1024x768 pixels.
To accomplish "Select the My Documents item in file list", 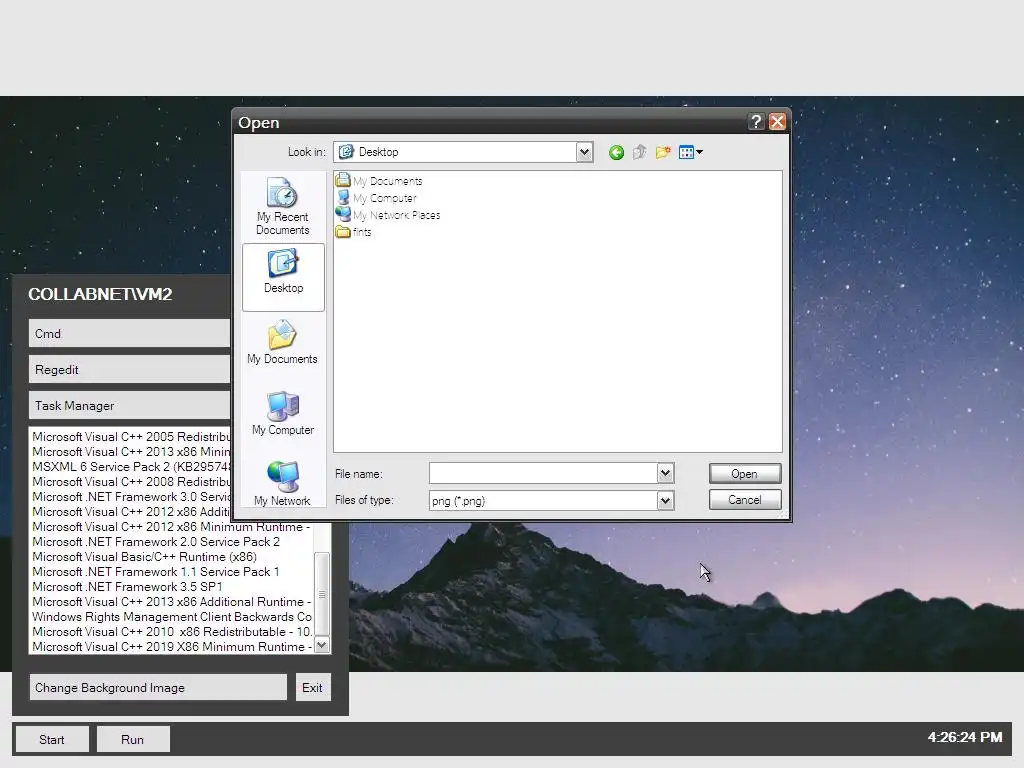I will 379,181.
